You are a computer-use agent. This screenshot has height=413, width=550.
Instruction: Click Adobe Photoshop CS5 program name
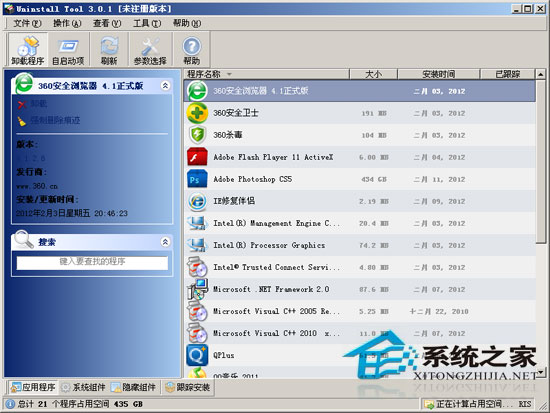coord(253,179)
